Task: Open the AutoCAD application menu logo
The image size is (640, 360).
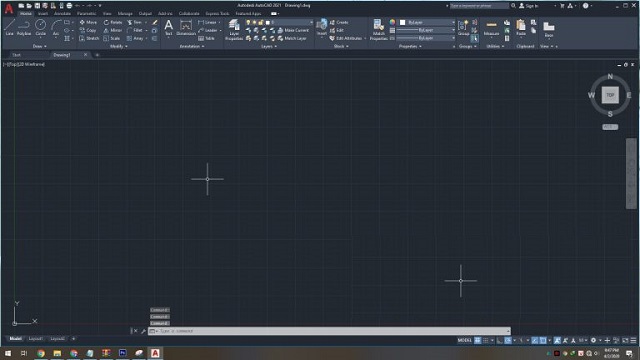Action: click(x=9, y=8)
